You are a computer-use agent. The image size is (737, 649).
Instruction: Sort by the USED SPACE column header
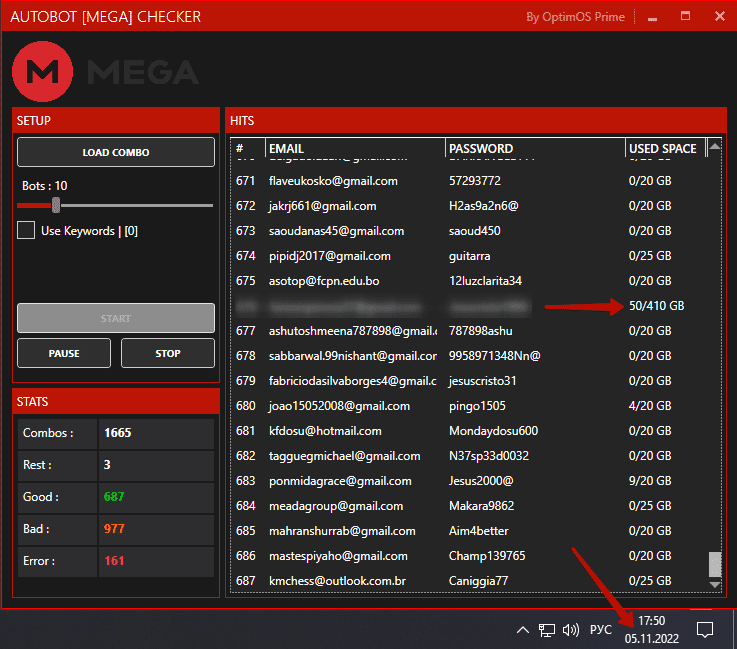click(x=662, y=148)
